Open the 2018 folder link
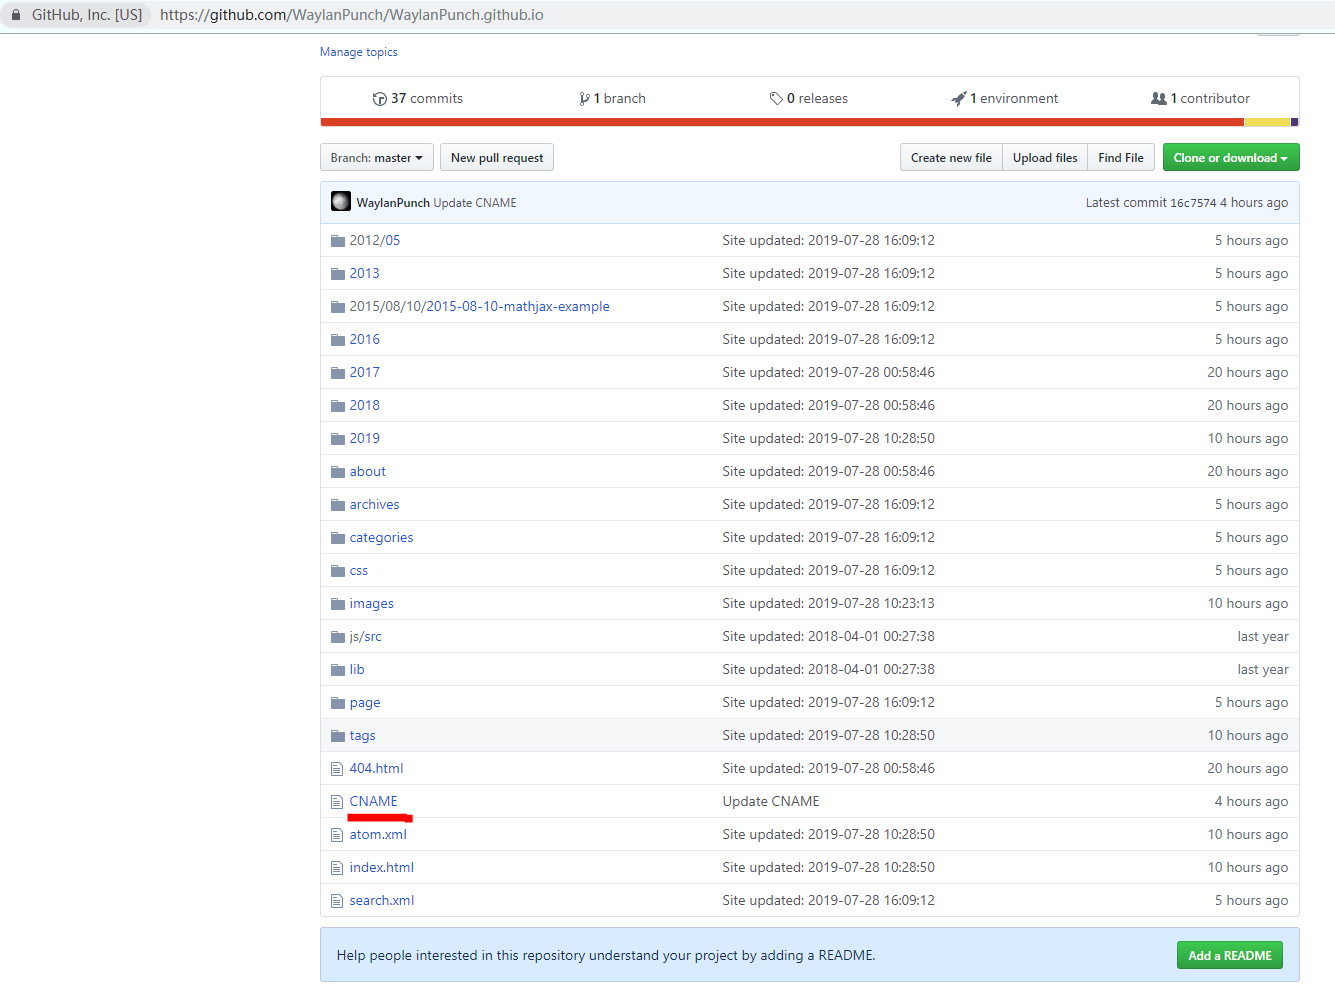Screen dimensions: 1335x992 365,406
